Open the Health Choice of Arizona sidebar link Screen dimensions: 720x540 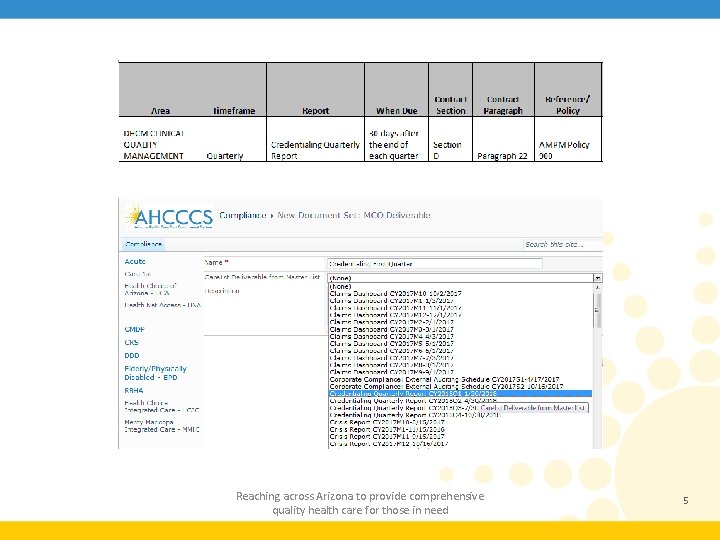pyautogui.click(x=150, y=289)
